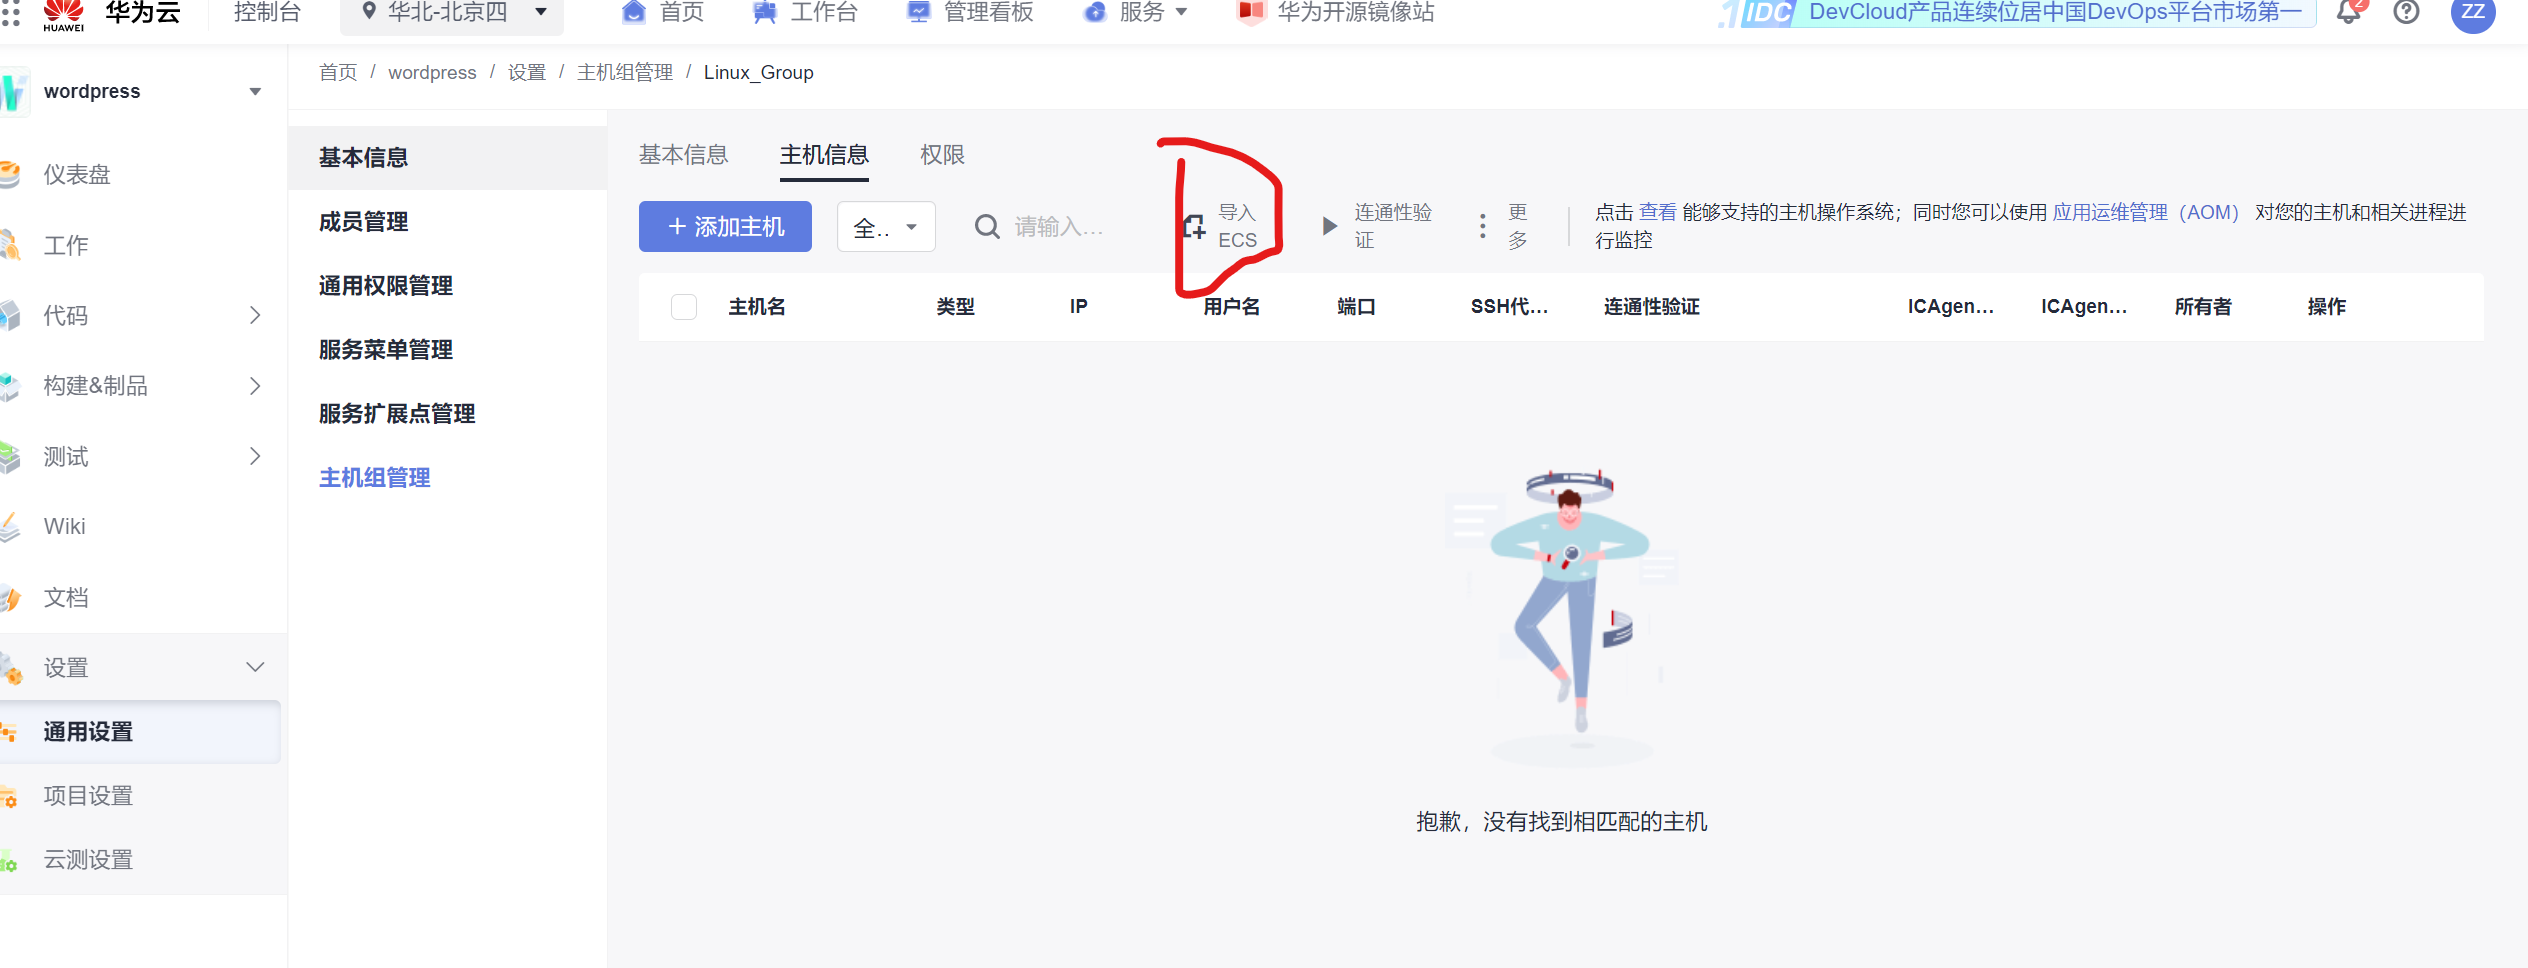
Task: Open the 全.. filter dropdown
Action: point(886,227)
